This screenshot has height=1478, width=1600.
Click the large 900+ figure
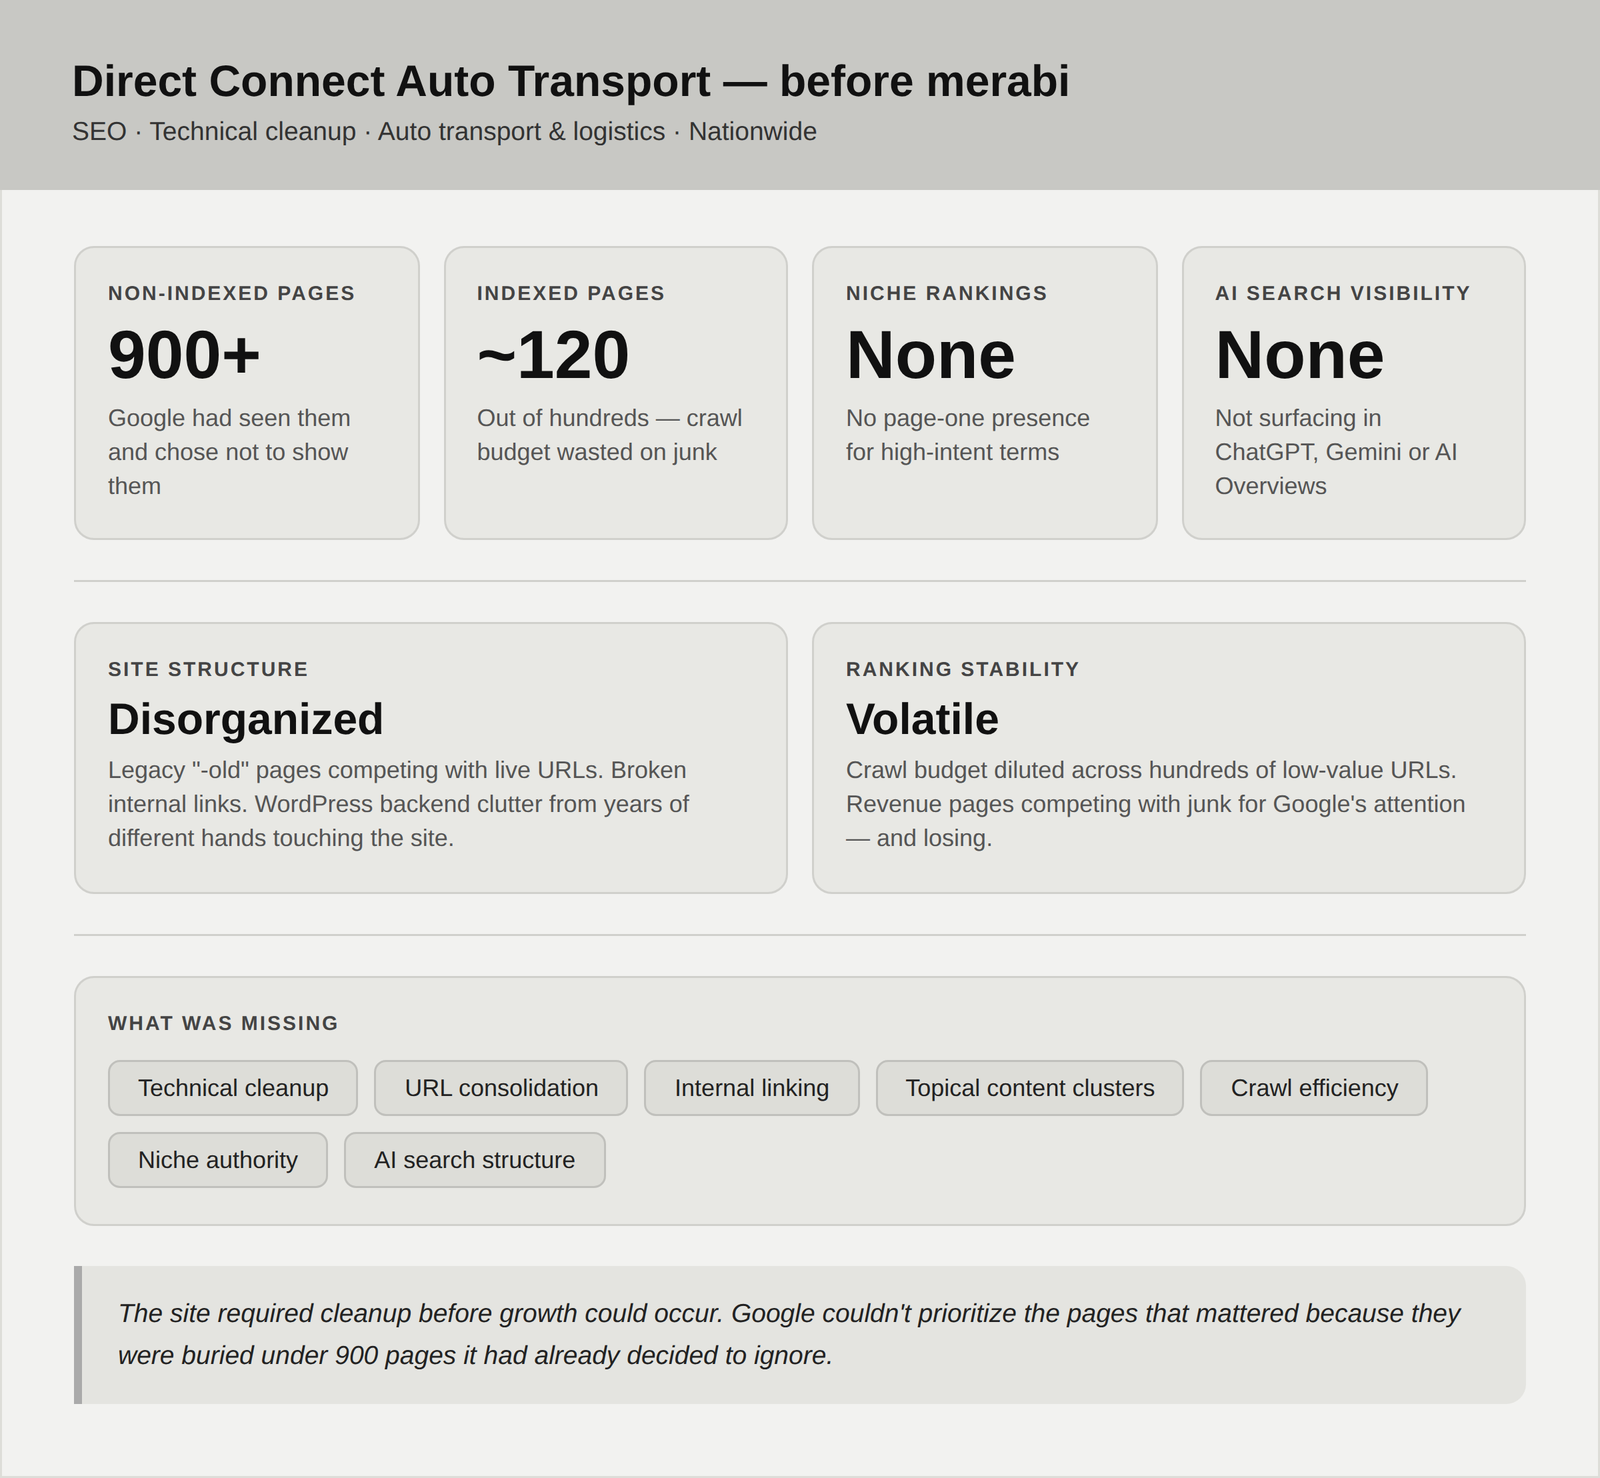pos(184,355)
